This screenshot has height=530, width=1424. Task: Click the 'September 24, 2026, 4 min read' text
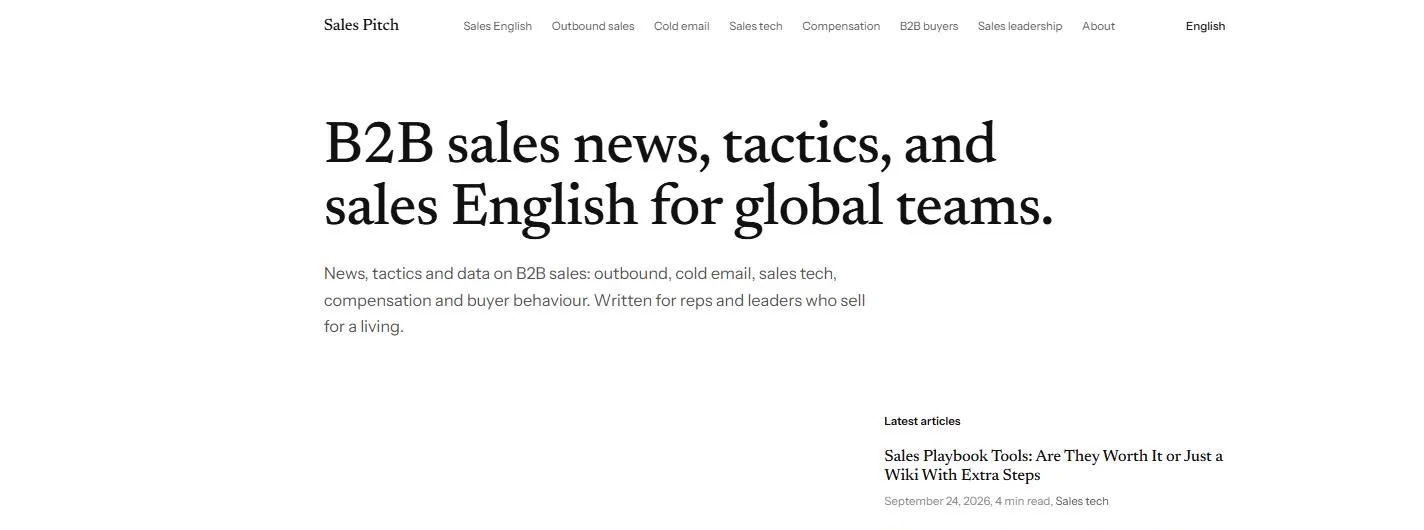[967, 501]
